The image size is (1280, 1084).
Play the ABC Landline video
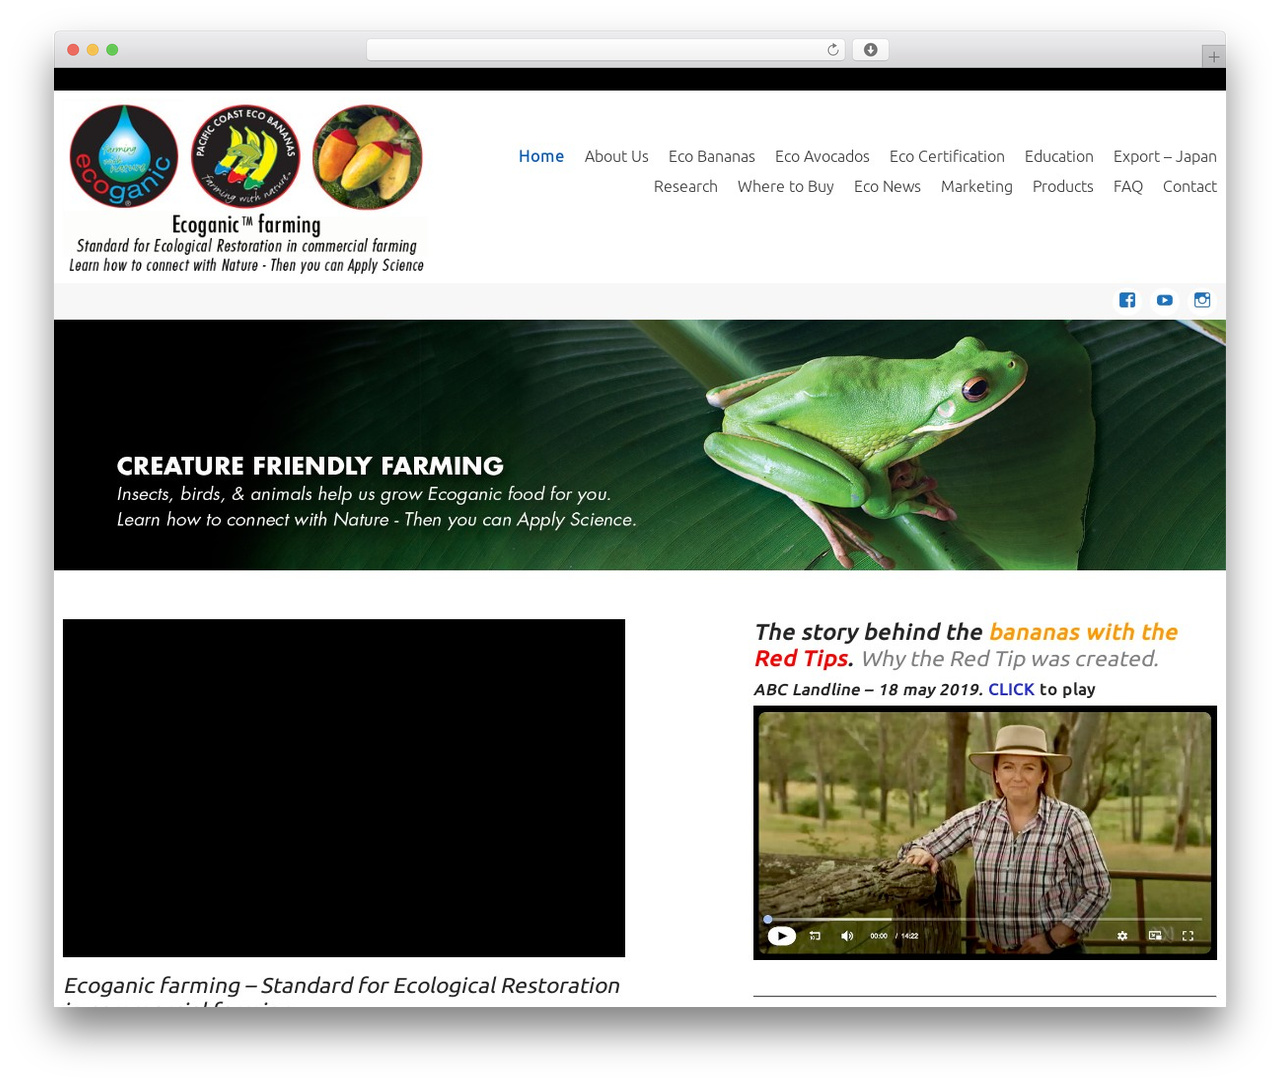point(781,936)
